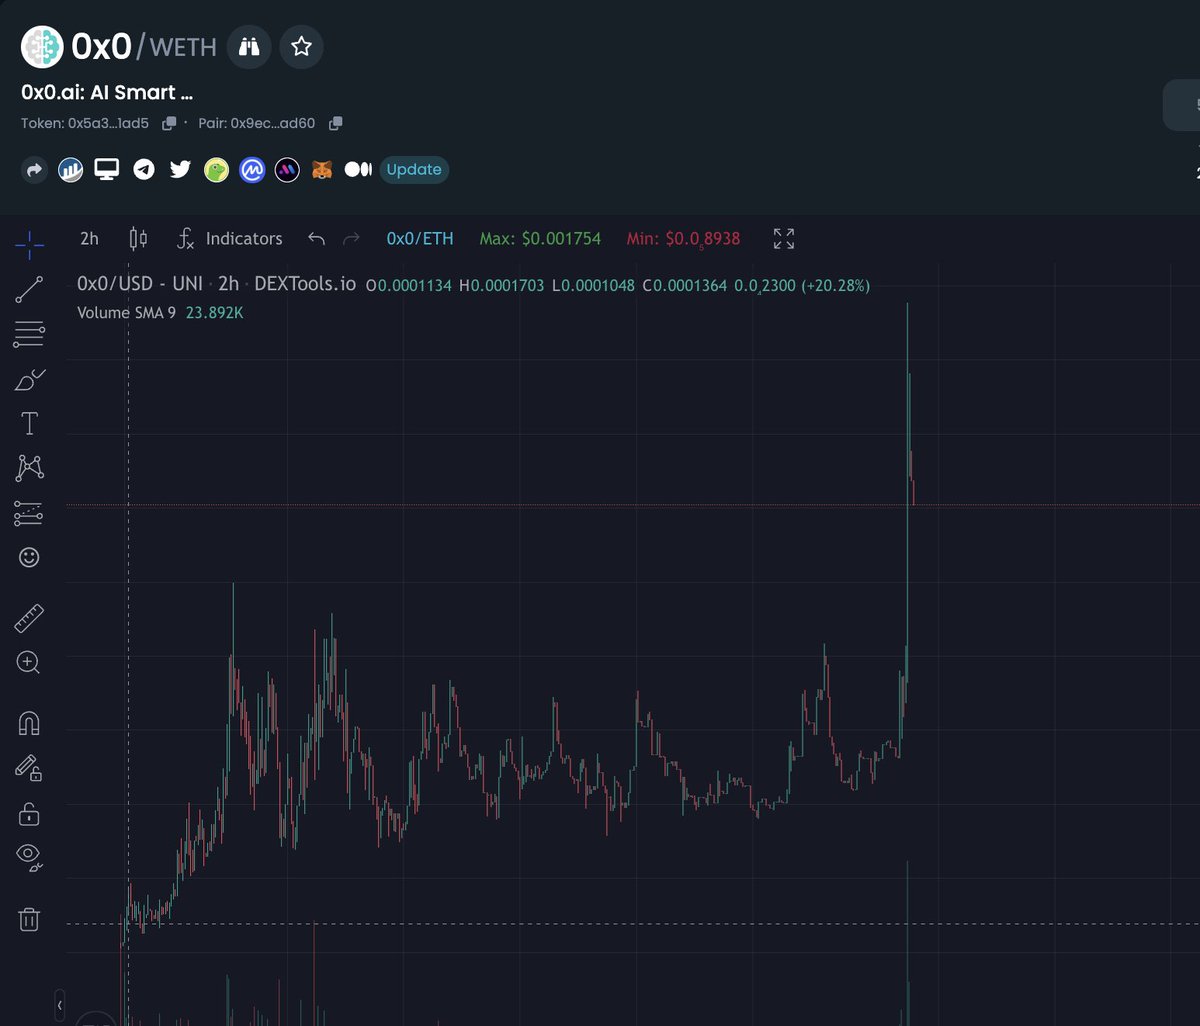The height and width of the screenshot is (1026, 1200).
Task: Toggle Magnet mode in the drawing sidebar
Action: point(29,722)
